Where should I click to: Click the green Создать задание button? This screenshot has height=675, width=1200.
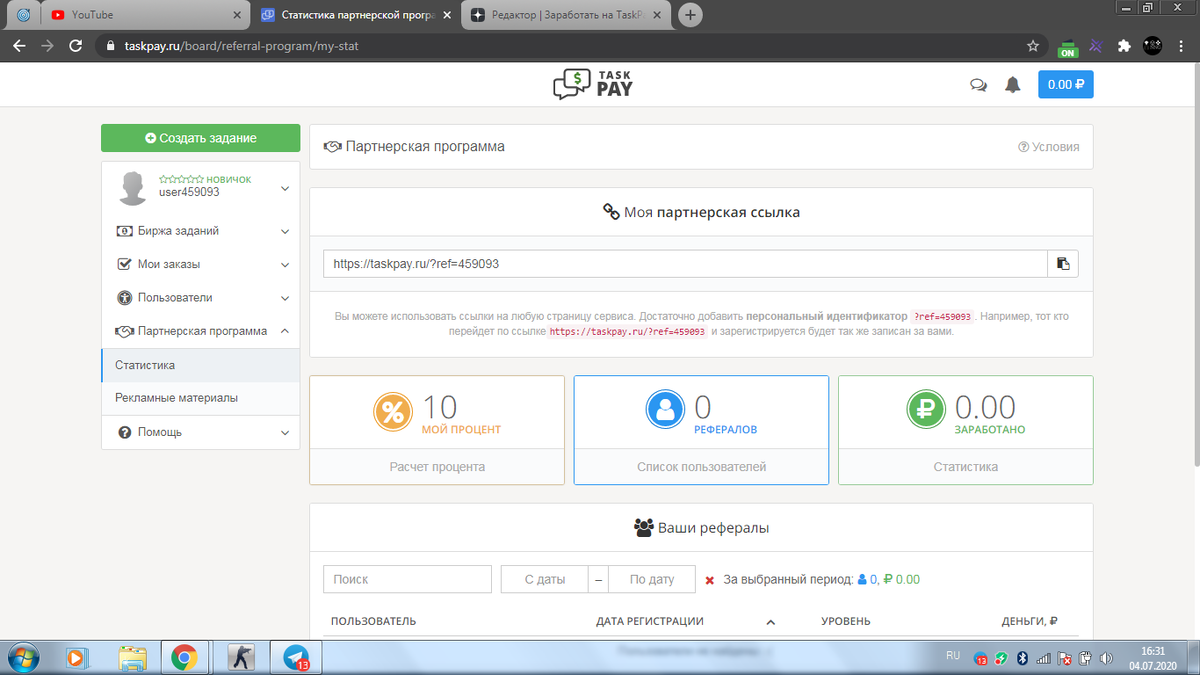(200, 137)
